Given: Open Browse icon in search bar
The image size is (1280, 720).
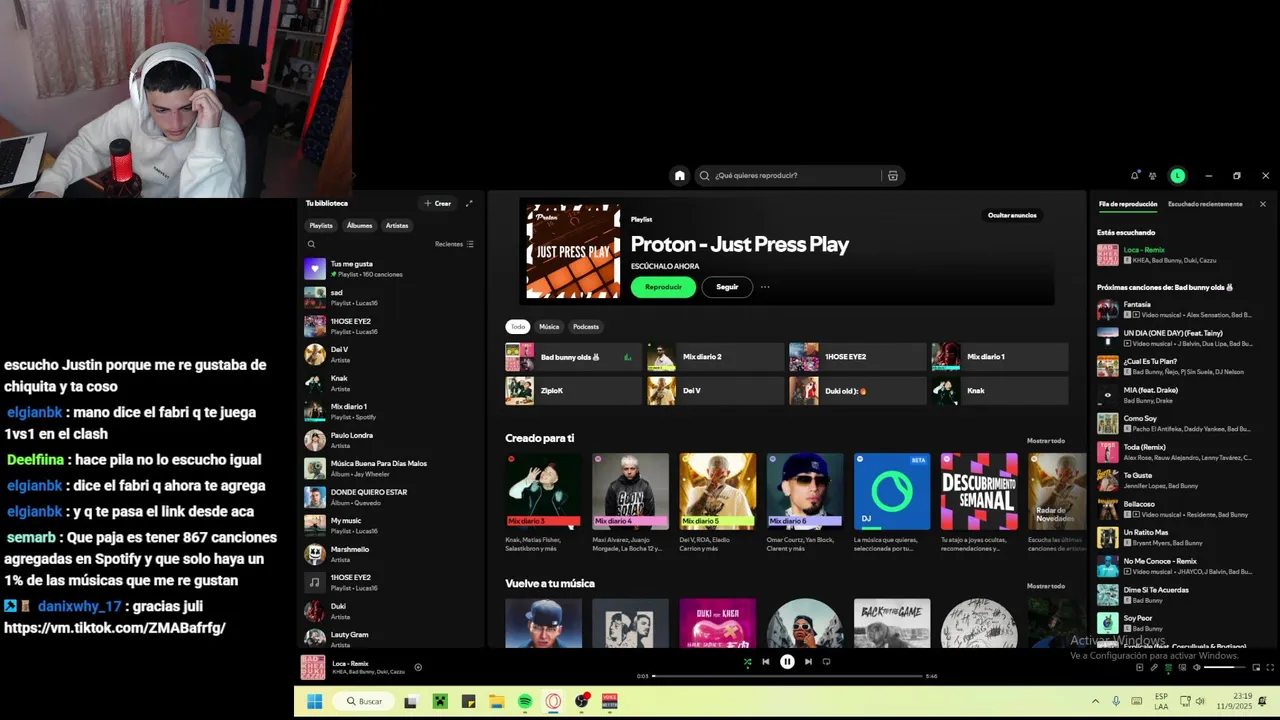Looking at the screenshot, I should [x=893, y=175].
